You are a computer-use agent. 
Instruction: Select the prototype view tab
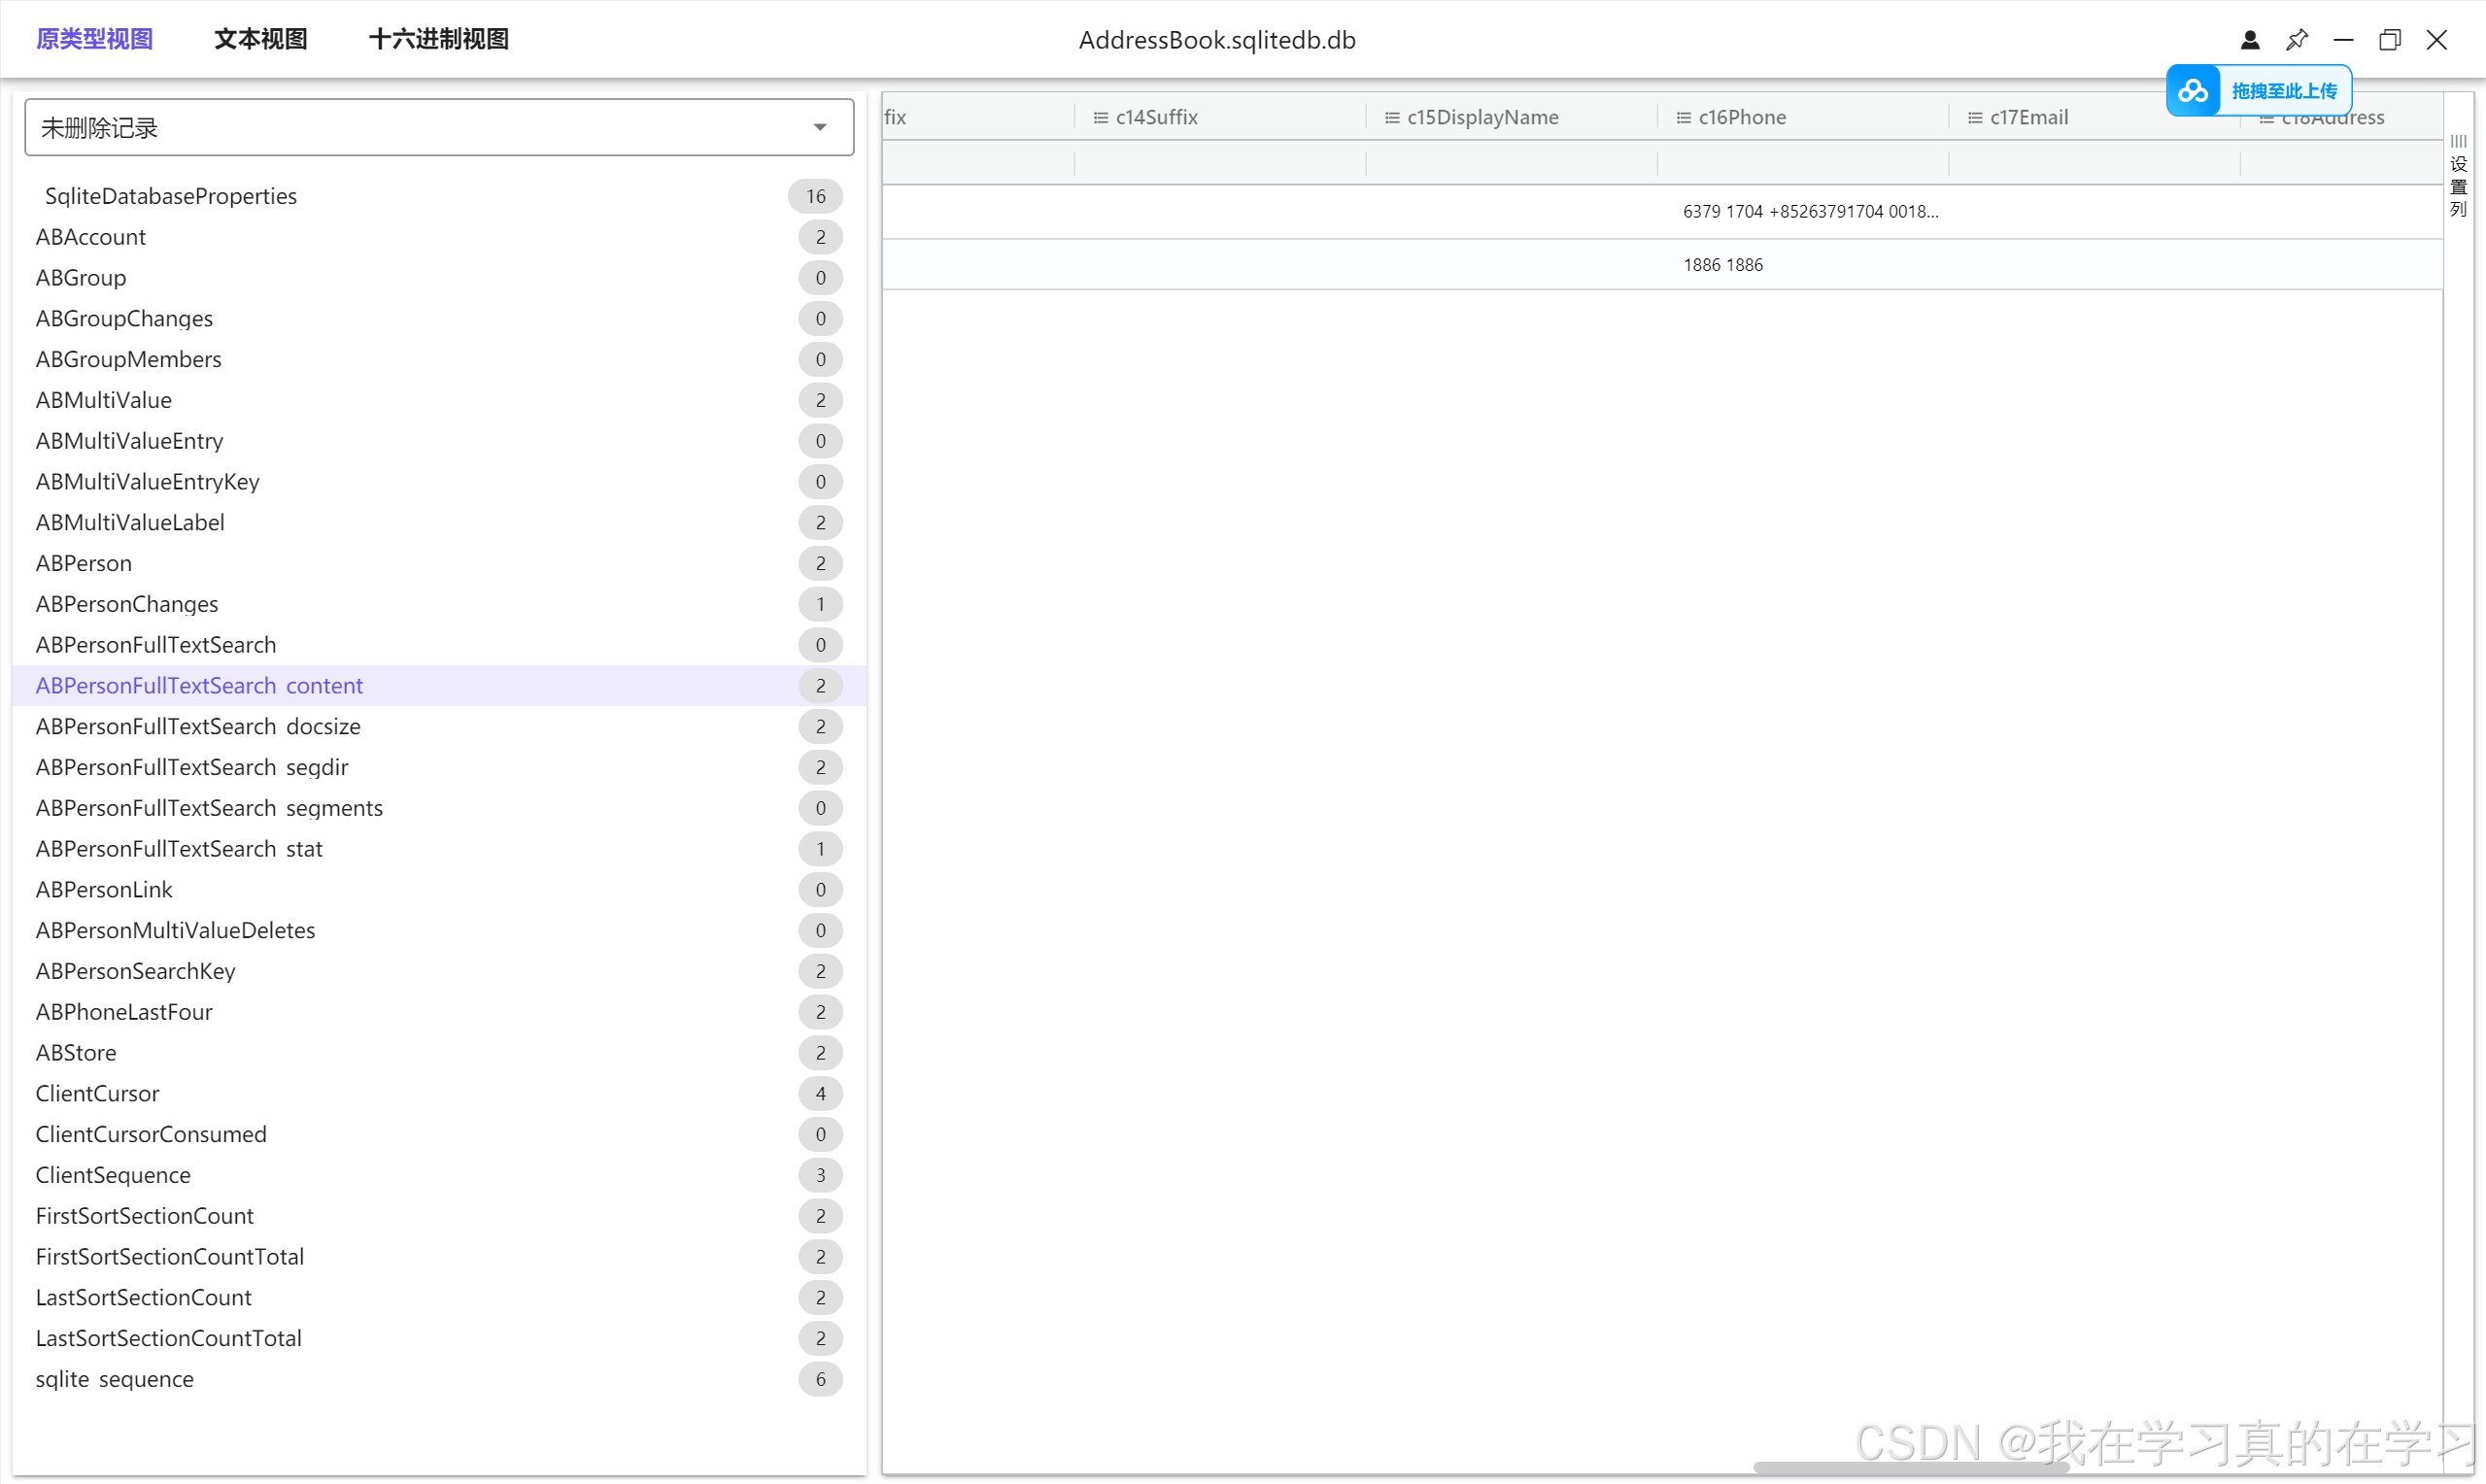pyautogui.click(x=94, y=39)
